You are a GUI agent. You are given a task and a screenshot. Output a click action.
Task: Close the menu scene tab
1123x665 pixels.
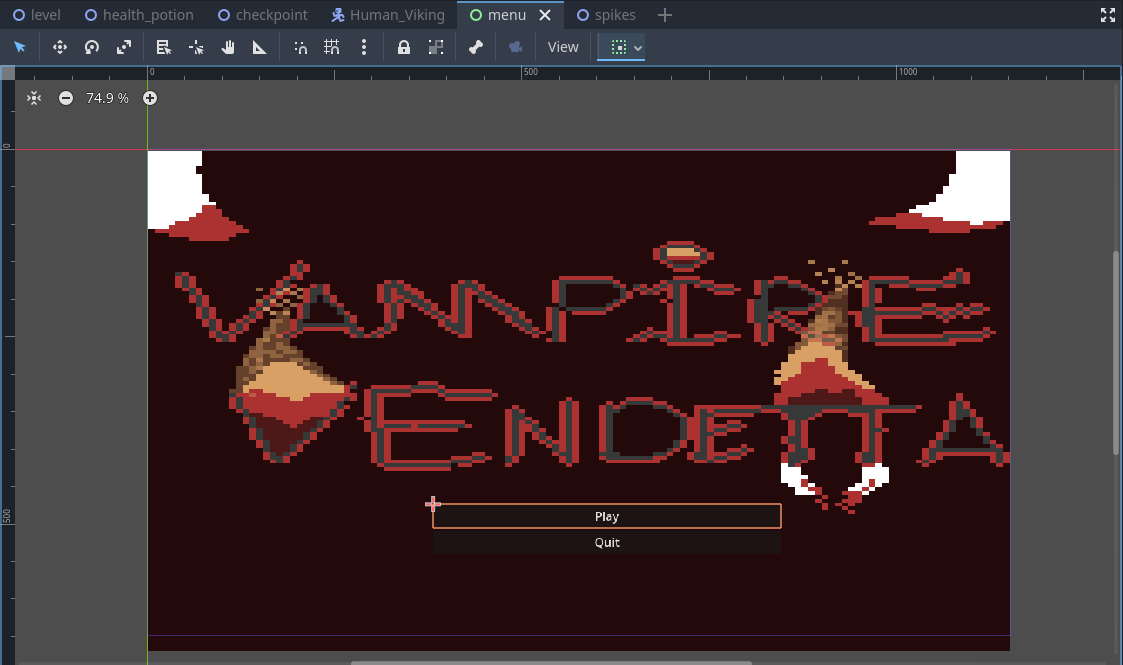[x=545, y=15]
